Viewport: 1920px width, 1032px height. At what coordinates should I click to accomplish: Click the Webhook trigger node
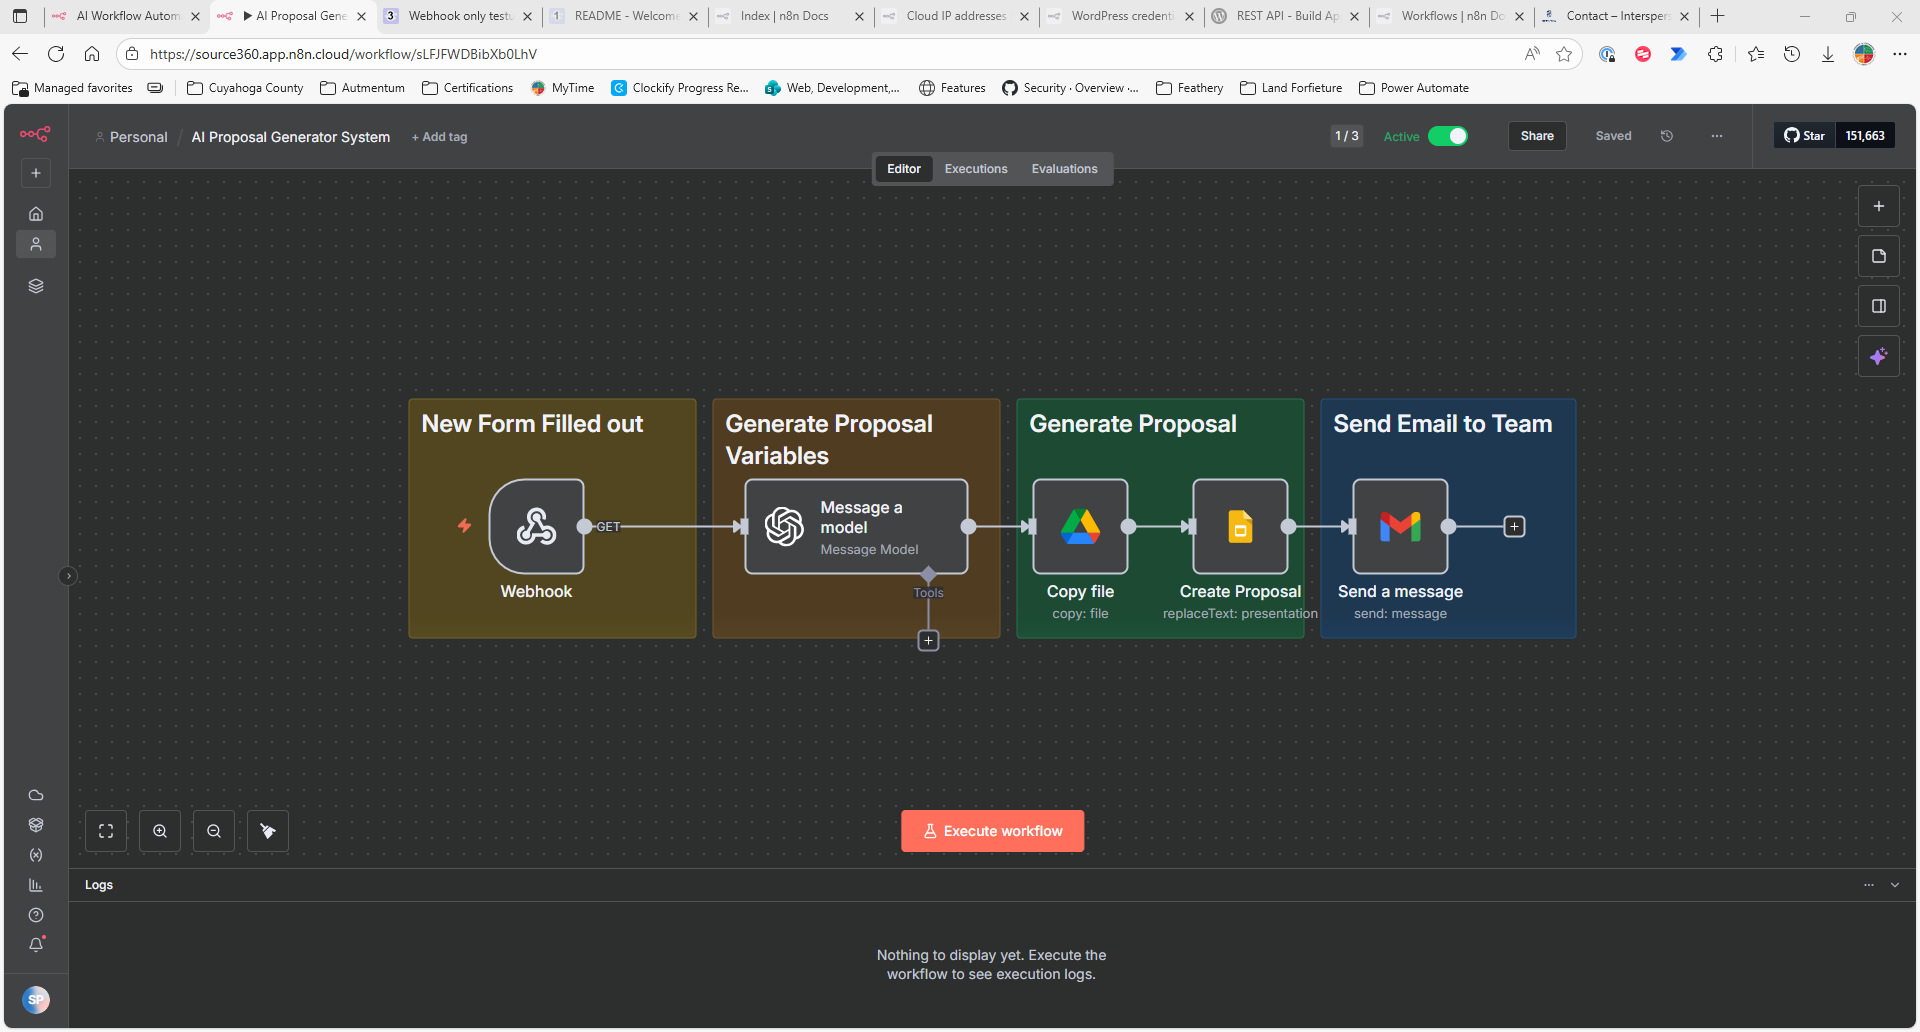(x=536, y=526)
